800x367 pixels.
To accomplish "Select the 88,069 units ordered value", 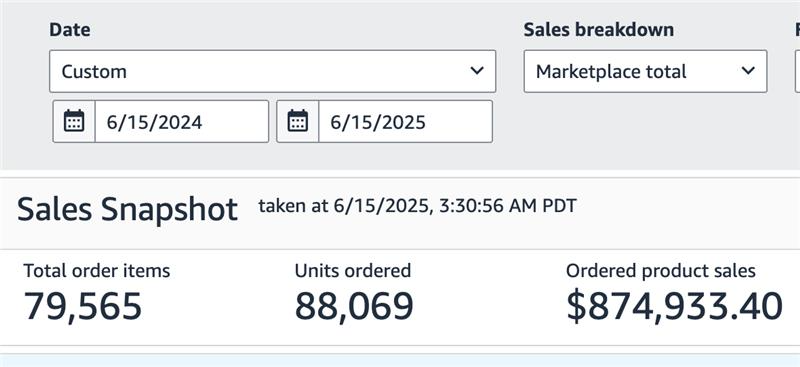I will point(354,306).
